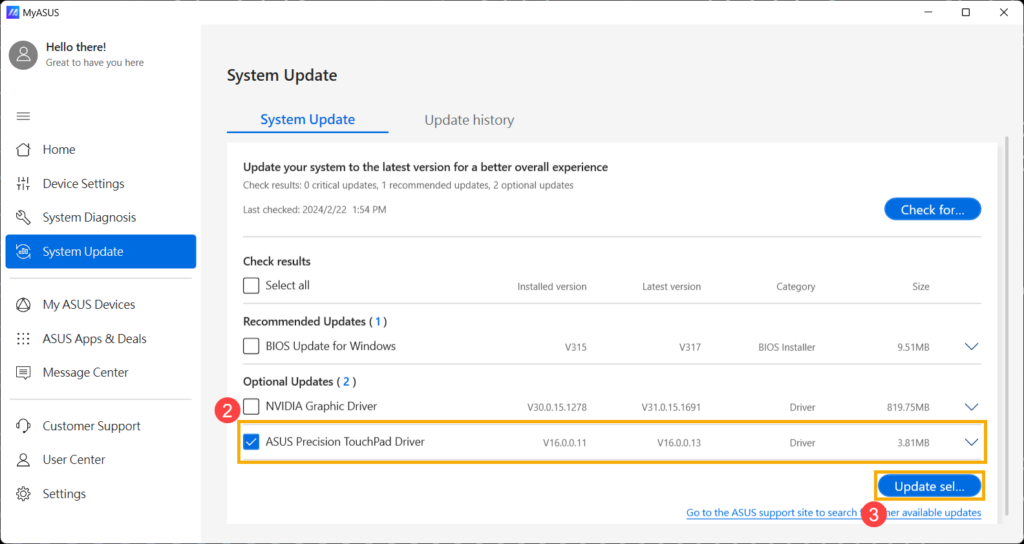Click the Recommended Updates heading
Viewport: 1024px width, 544px height.
click(x=315, y=321)
